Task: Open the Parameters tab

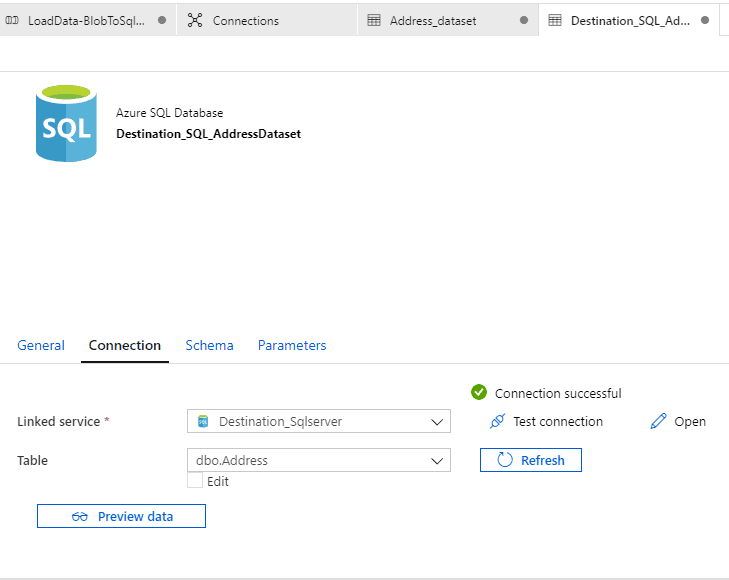Action: pyautogui.click(x=292, y=345)
